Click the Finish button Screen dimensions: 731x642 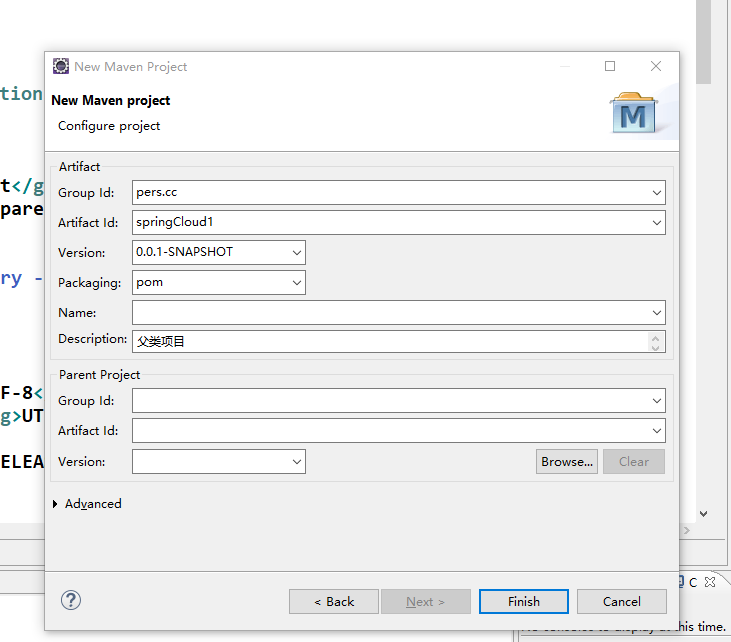tap(524, 601)
